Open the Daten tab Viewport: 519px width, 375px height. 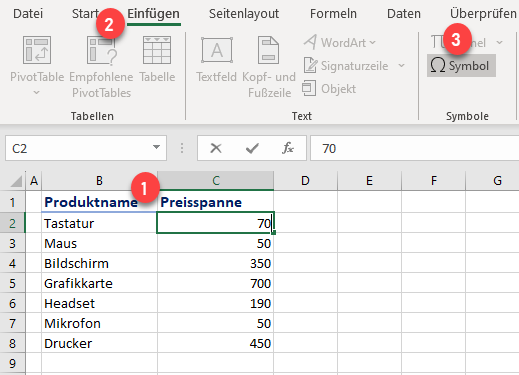coord(404,14)
